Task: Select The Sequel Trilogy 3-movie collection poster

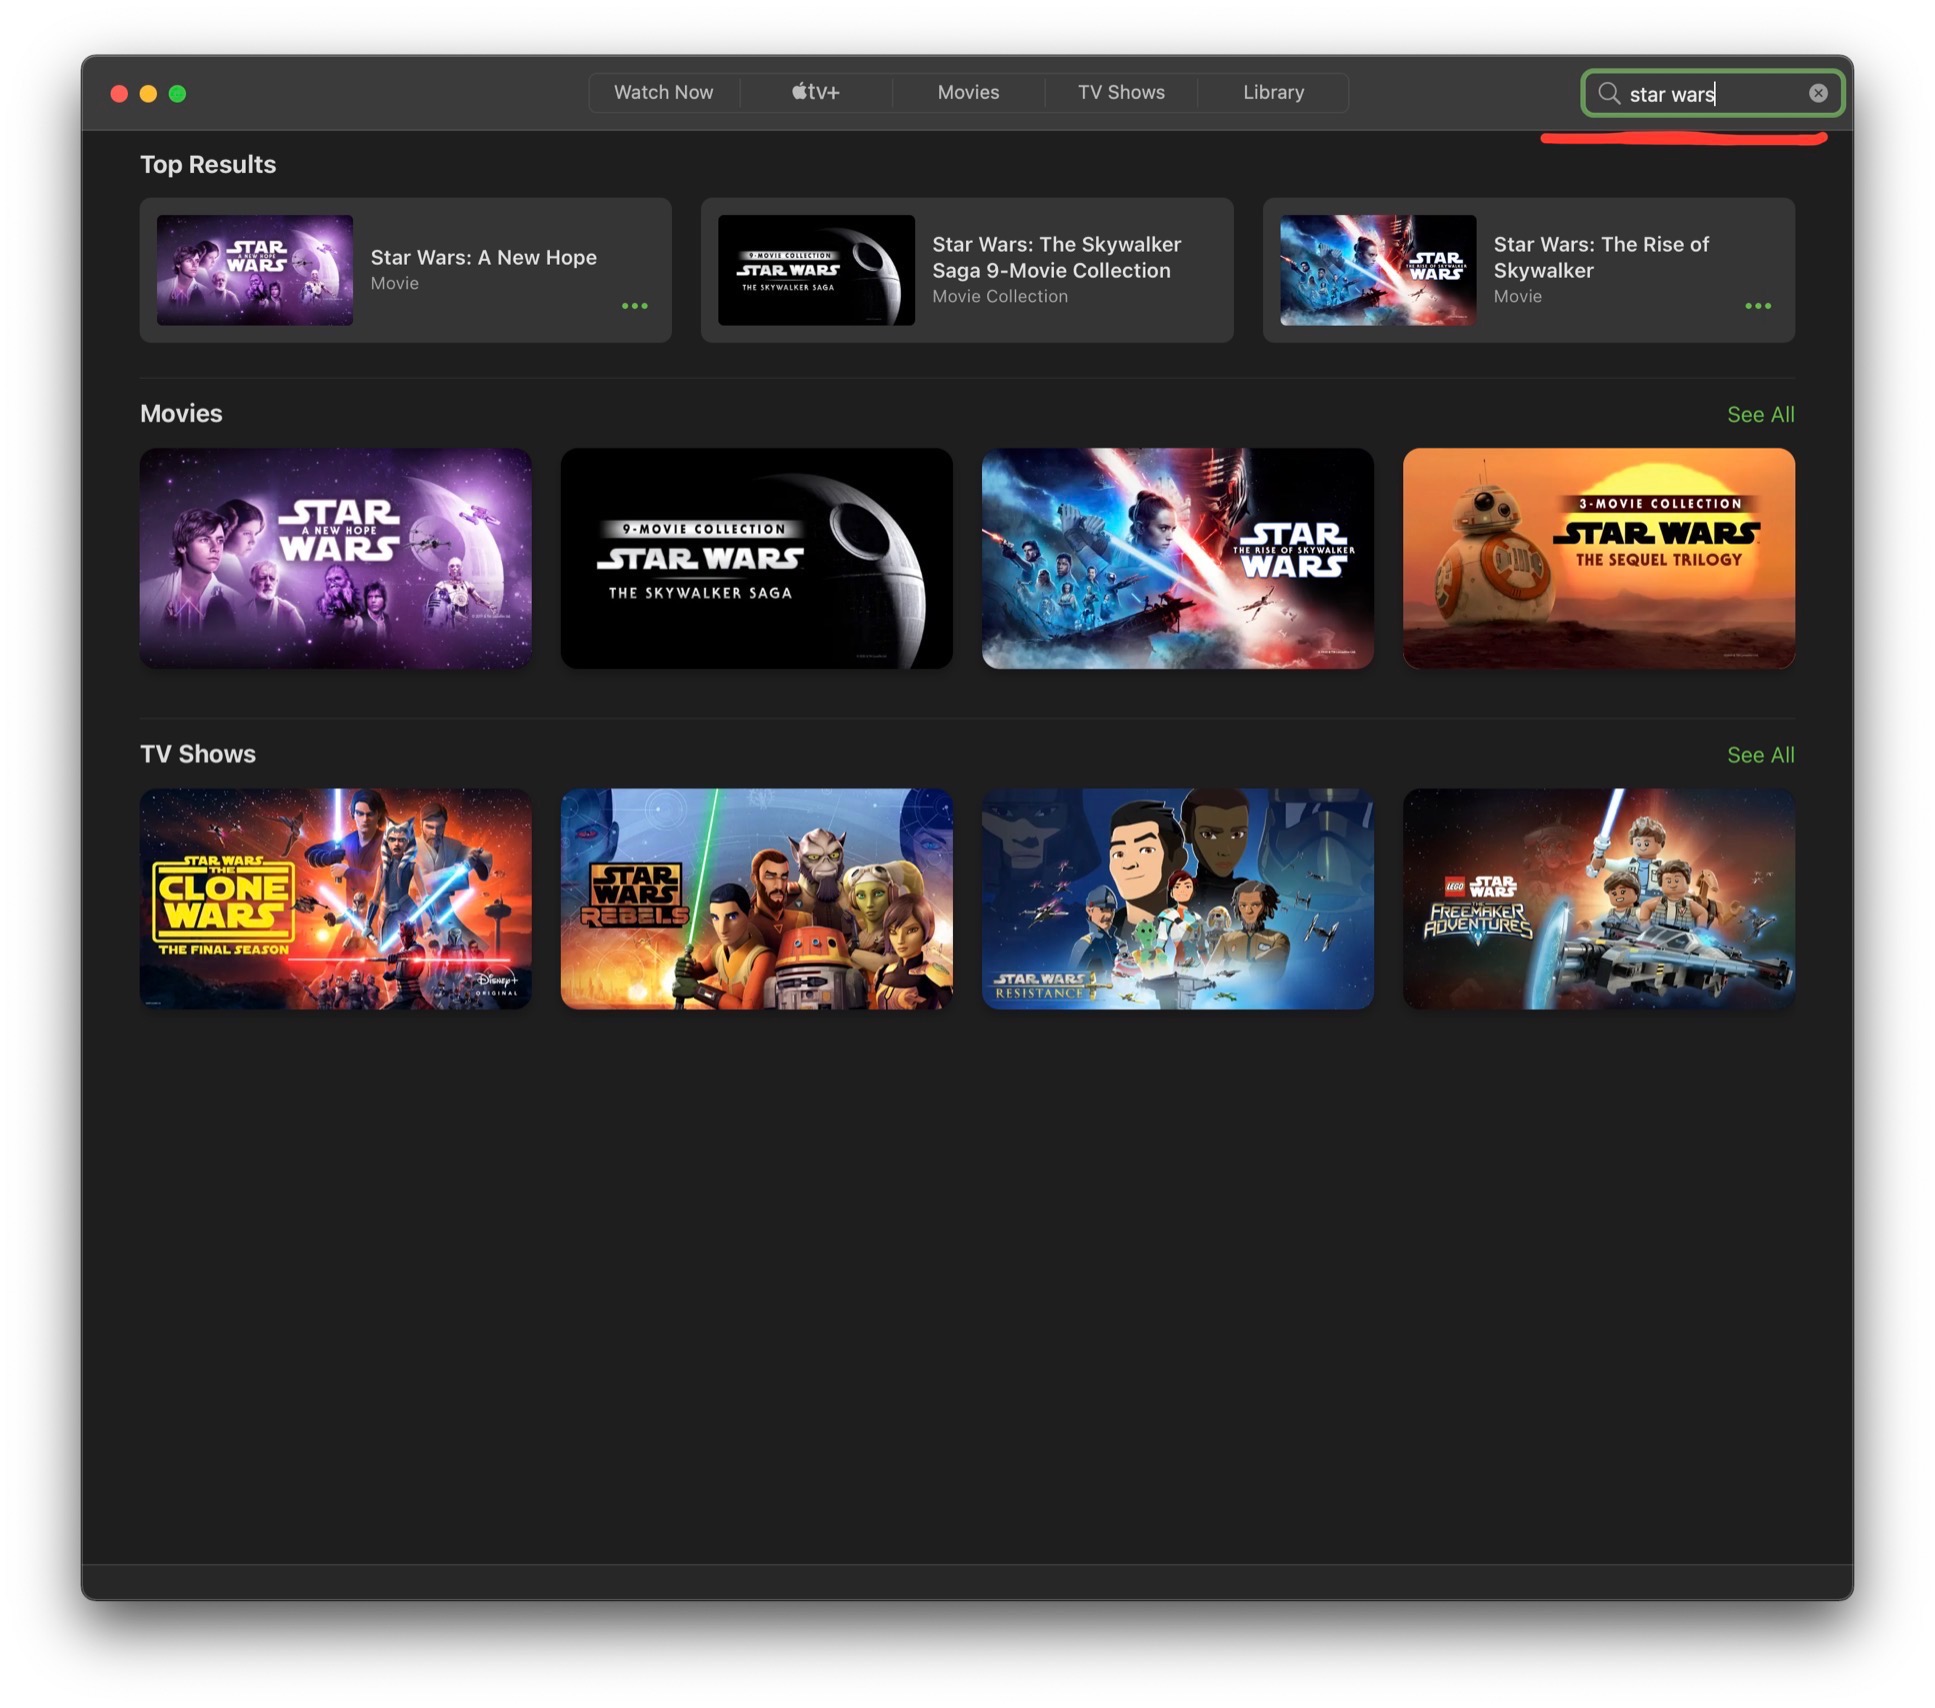Action: (1597, 558)
